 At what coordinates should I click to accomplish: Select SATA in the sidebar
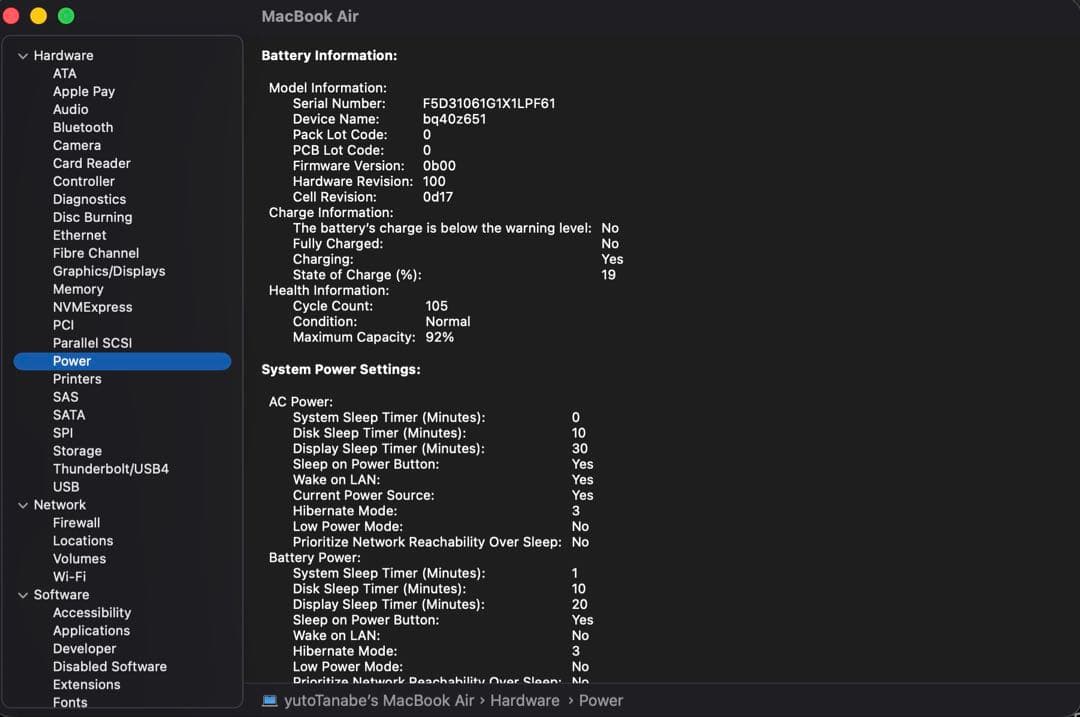69,415
